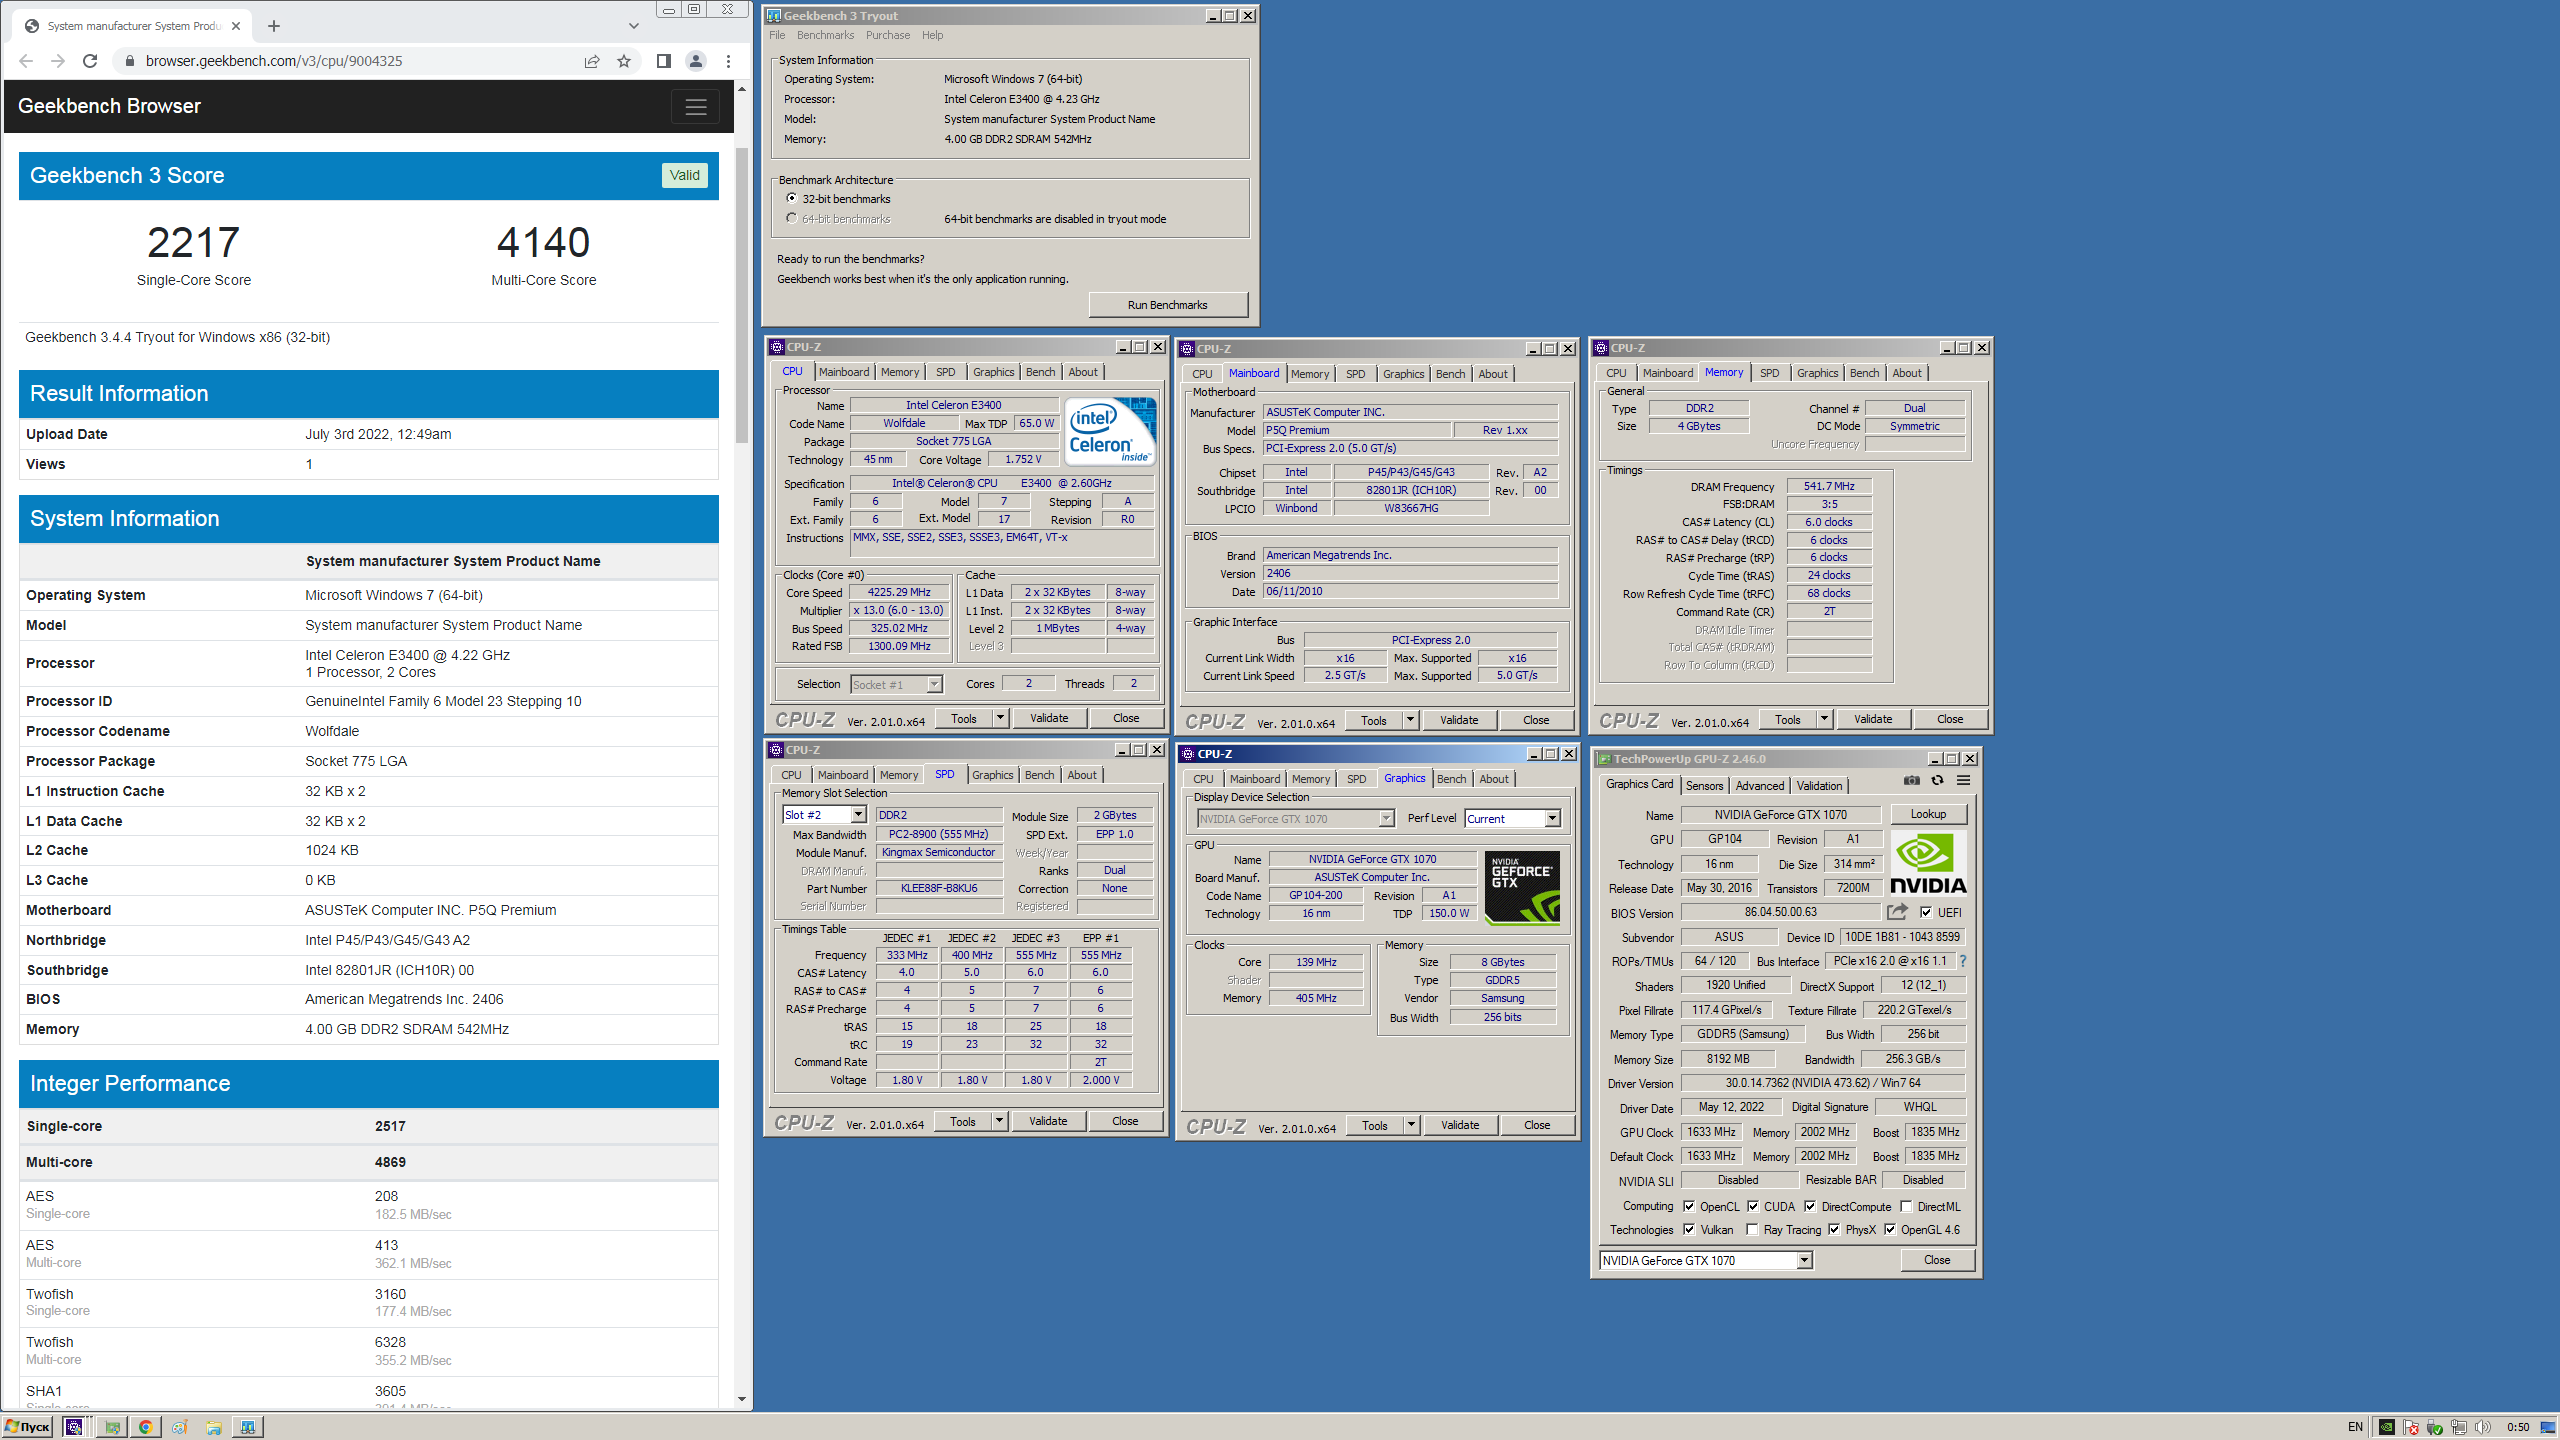Viewport: 2560px width, 1440px height.
Task: Toggle the DirectML checkbox
Action: click(1906, 1207)
